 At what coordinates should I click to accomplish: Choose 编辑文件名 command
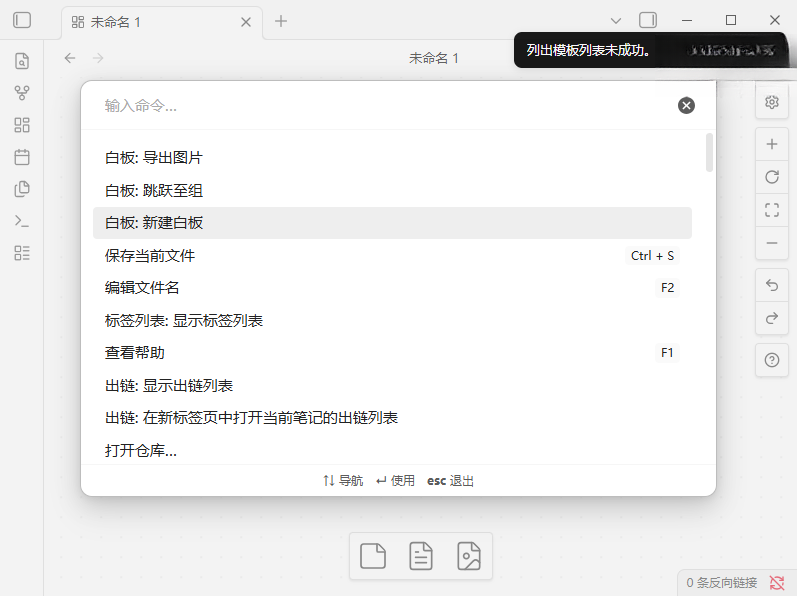point(392,288)
